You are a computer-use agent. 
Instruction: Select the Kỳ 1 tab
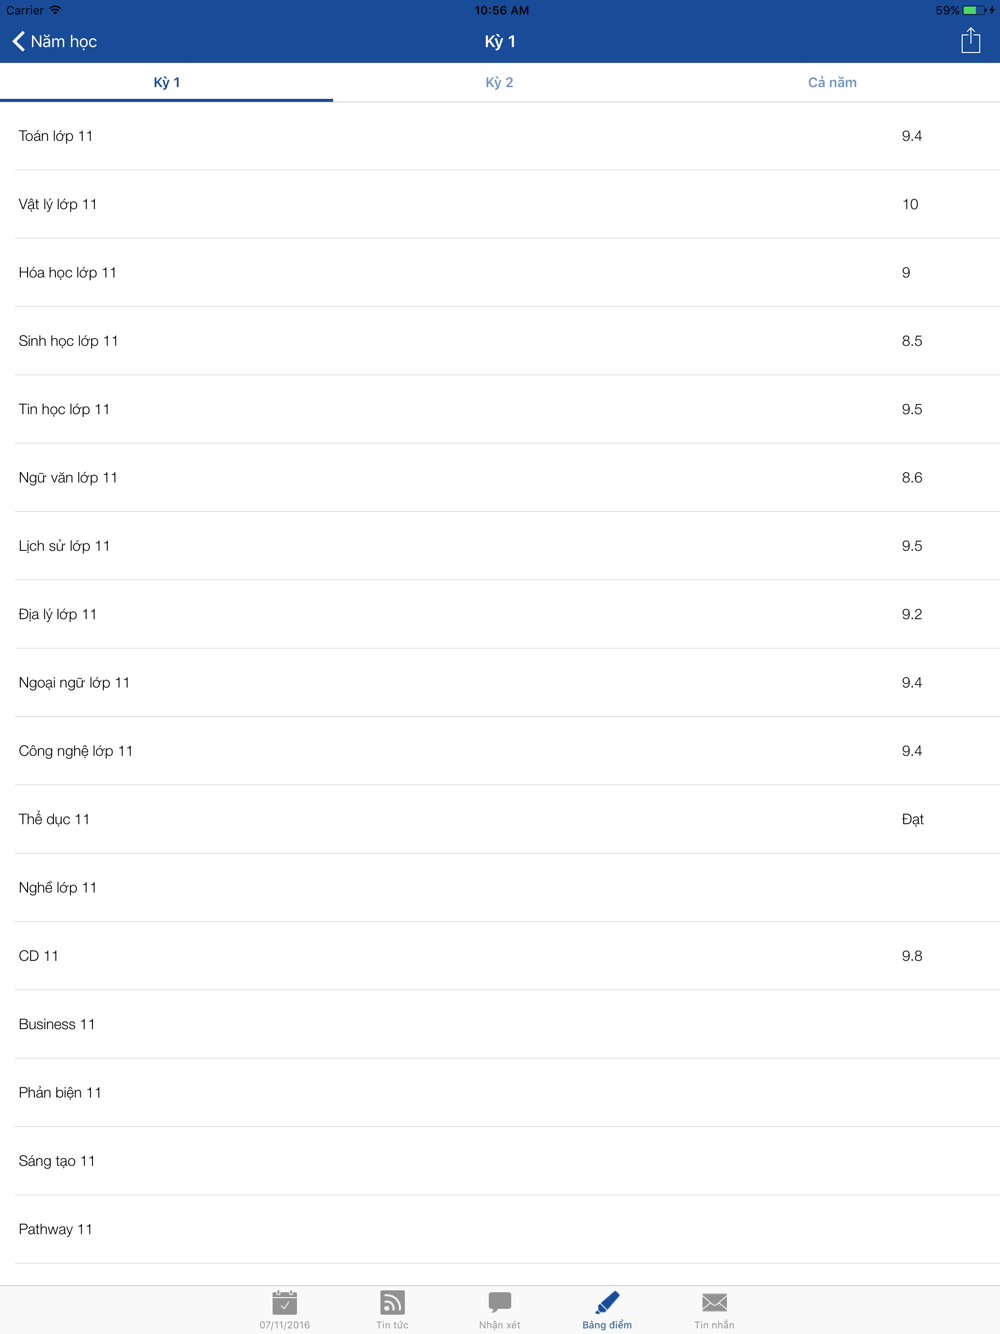[166, 82]
